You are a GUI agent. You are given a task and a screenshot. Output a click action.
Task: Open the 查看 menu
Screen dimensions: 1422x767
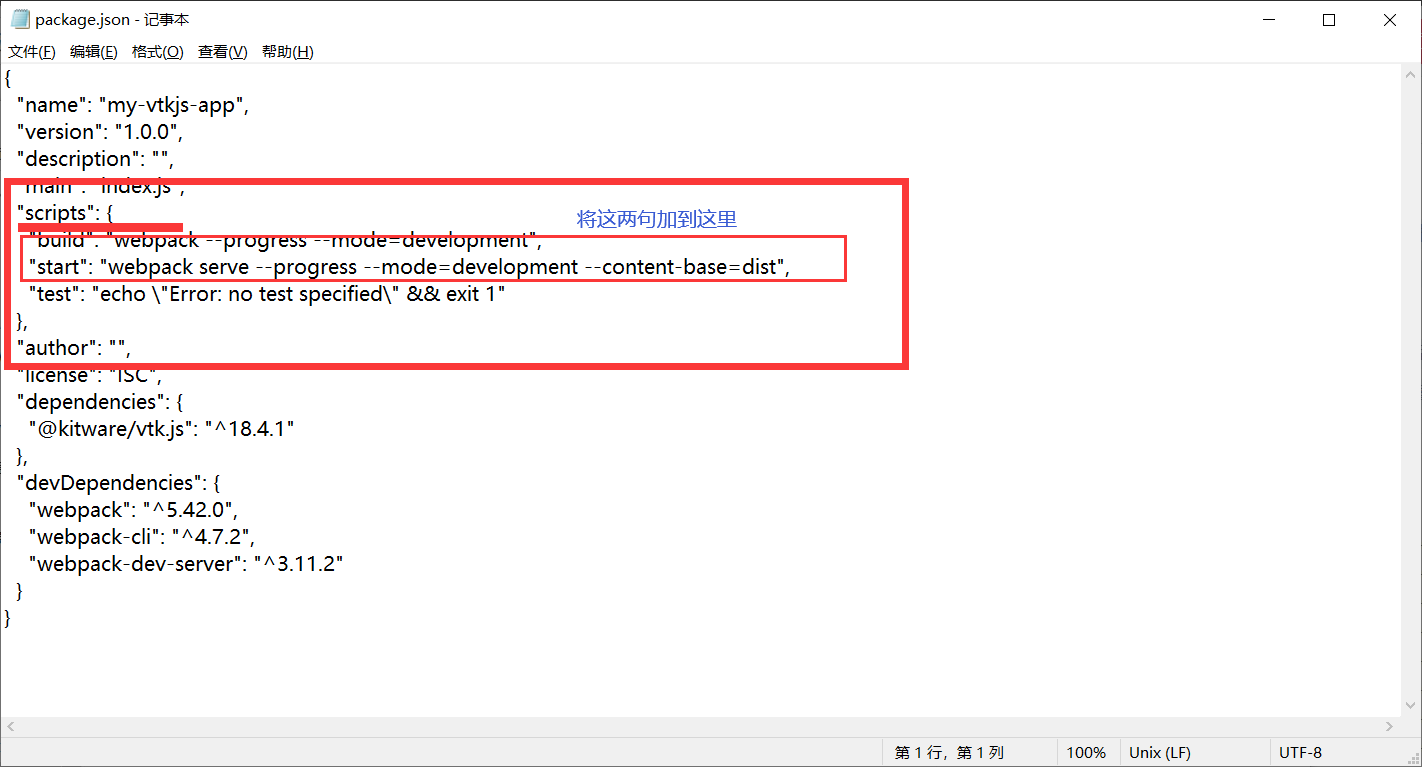222,51
